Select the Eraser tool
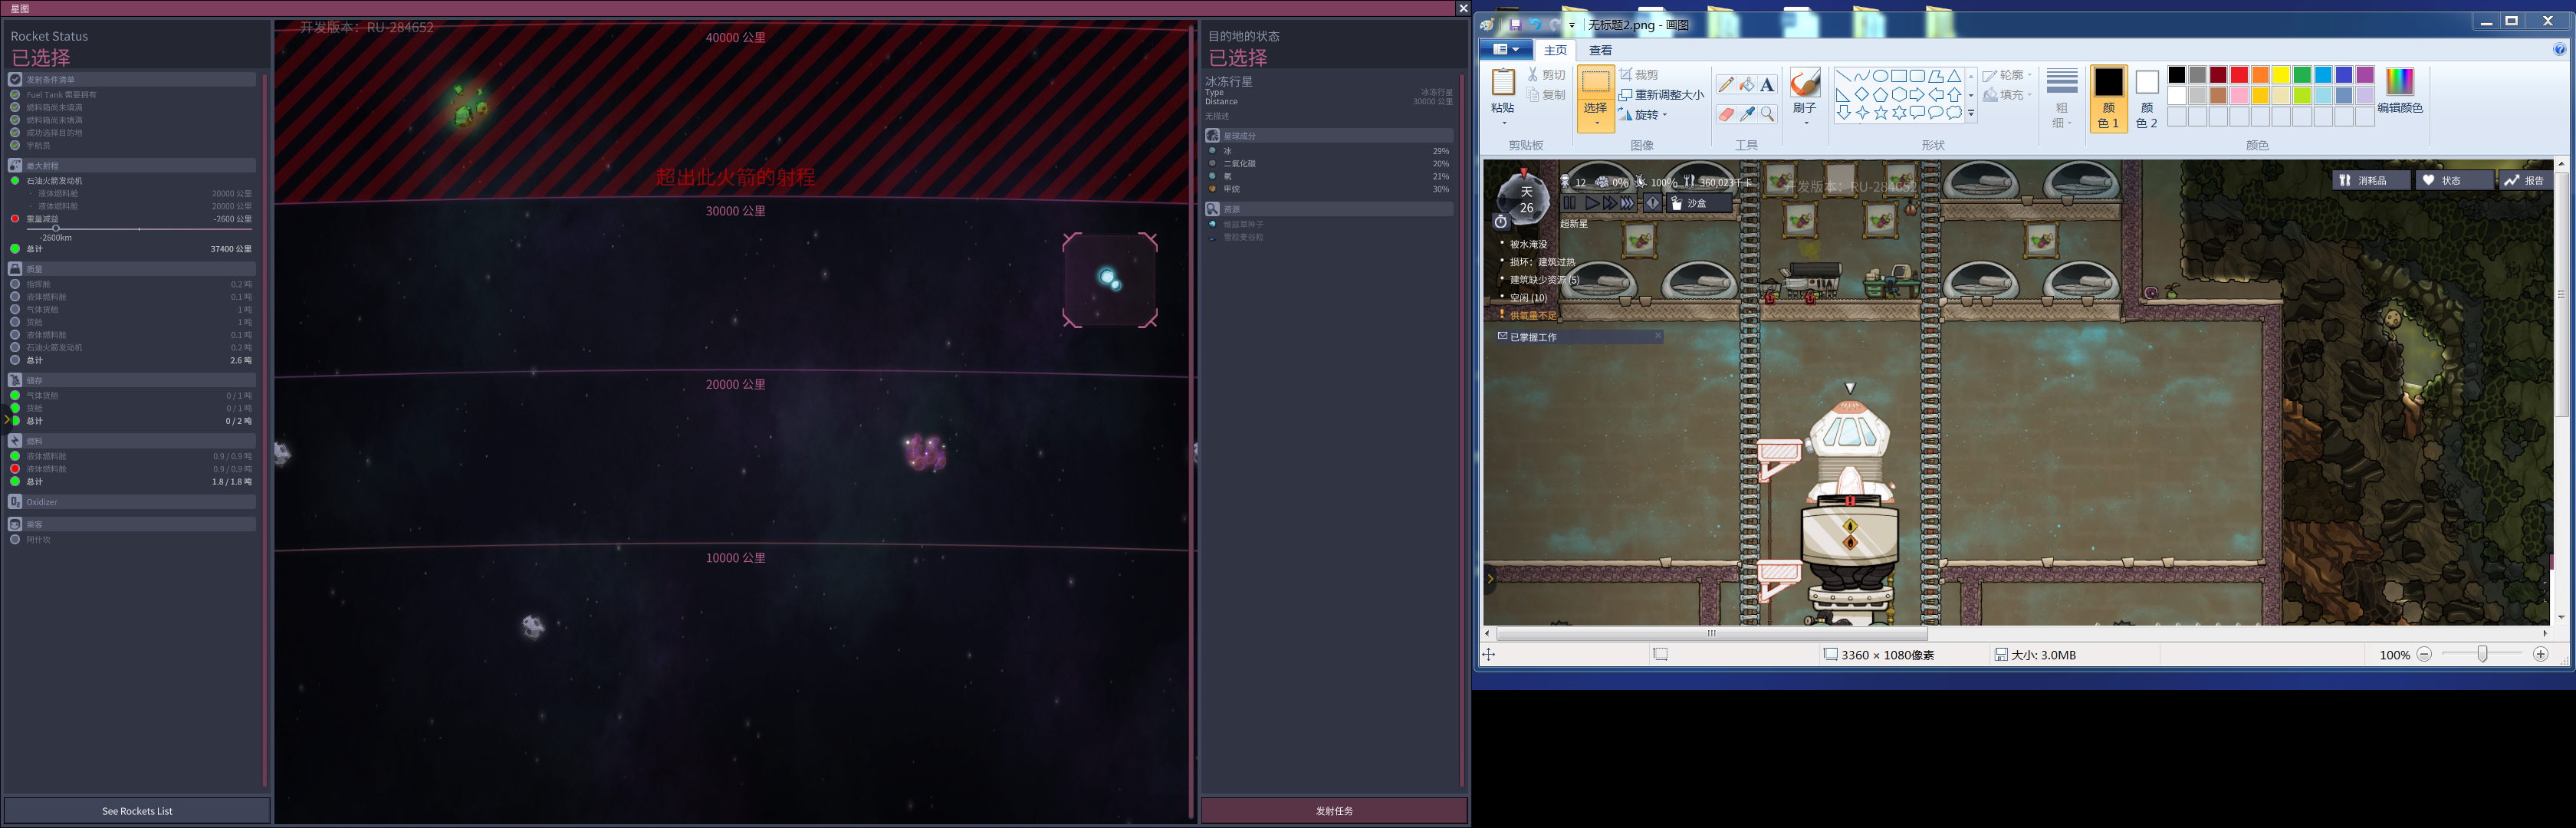Viewport: 2576px width, 828px height. pyautogui.click(x=1725, y=114)
